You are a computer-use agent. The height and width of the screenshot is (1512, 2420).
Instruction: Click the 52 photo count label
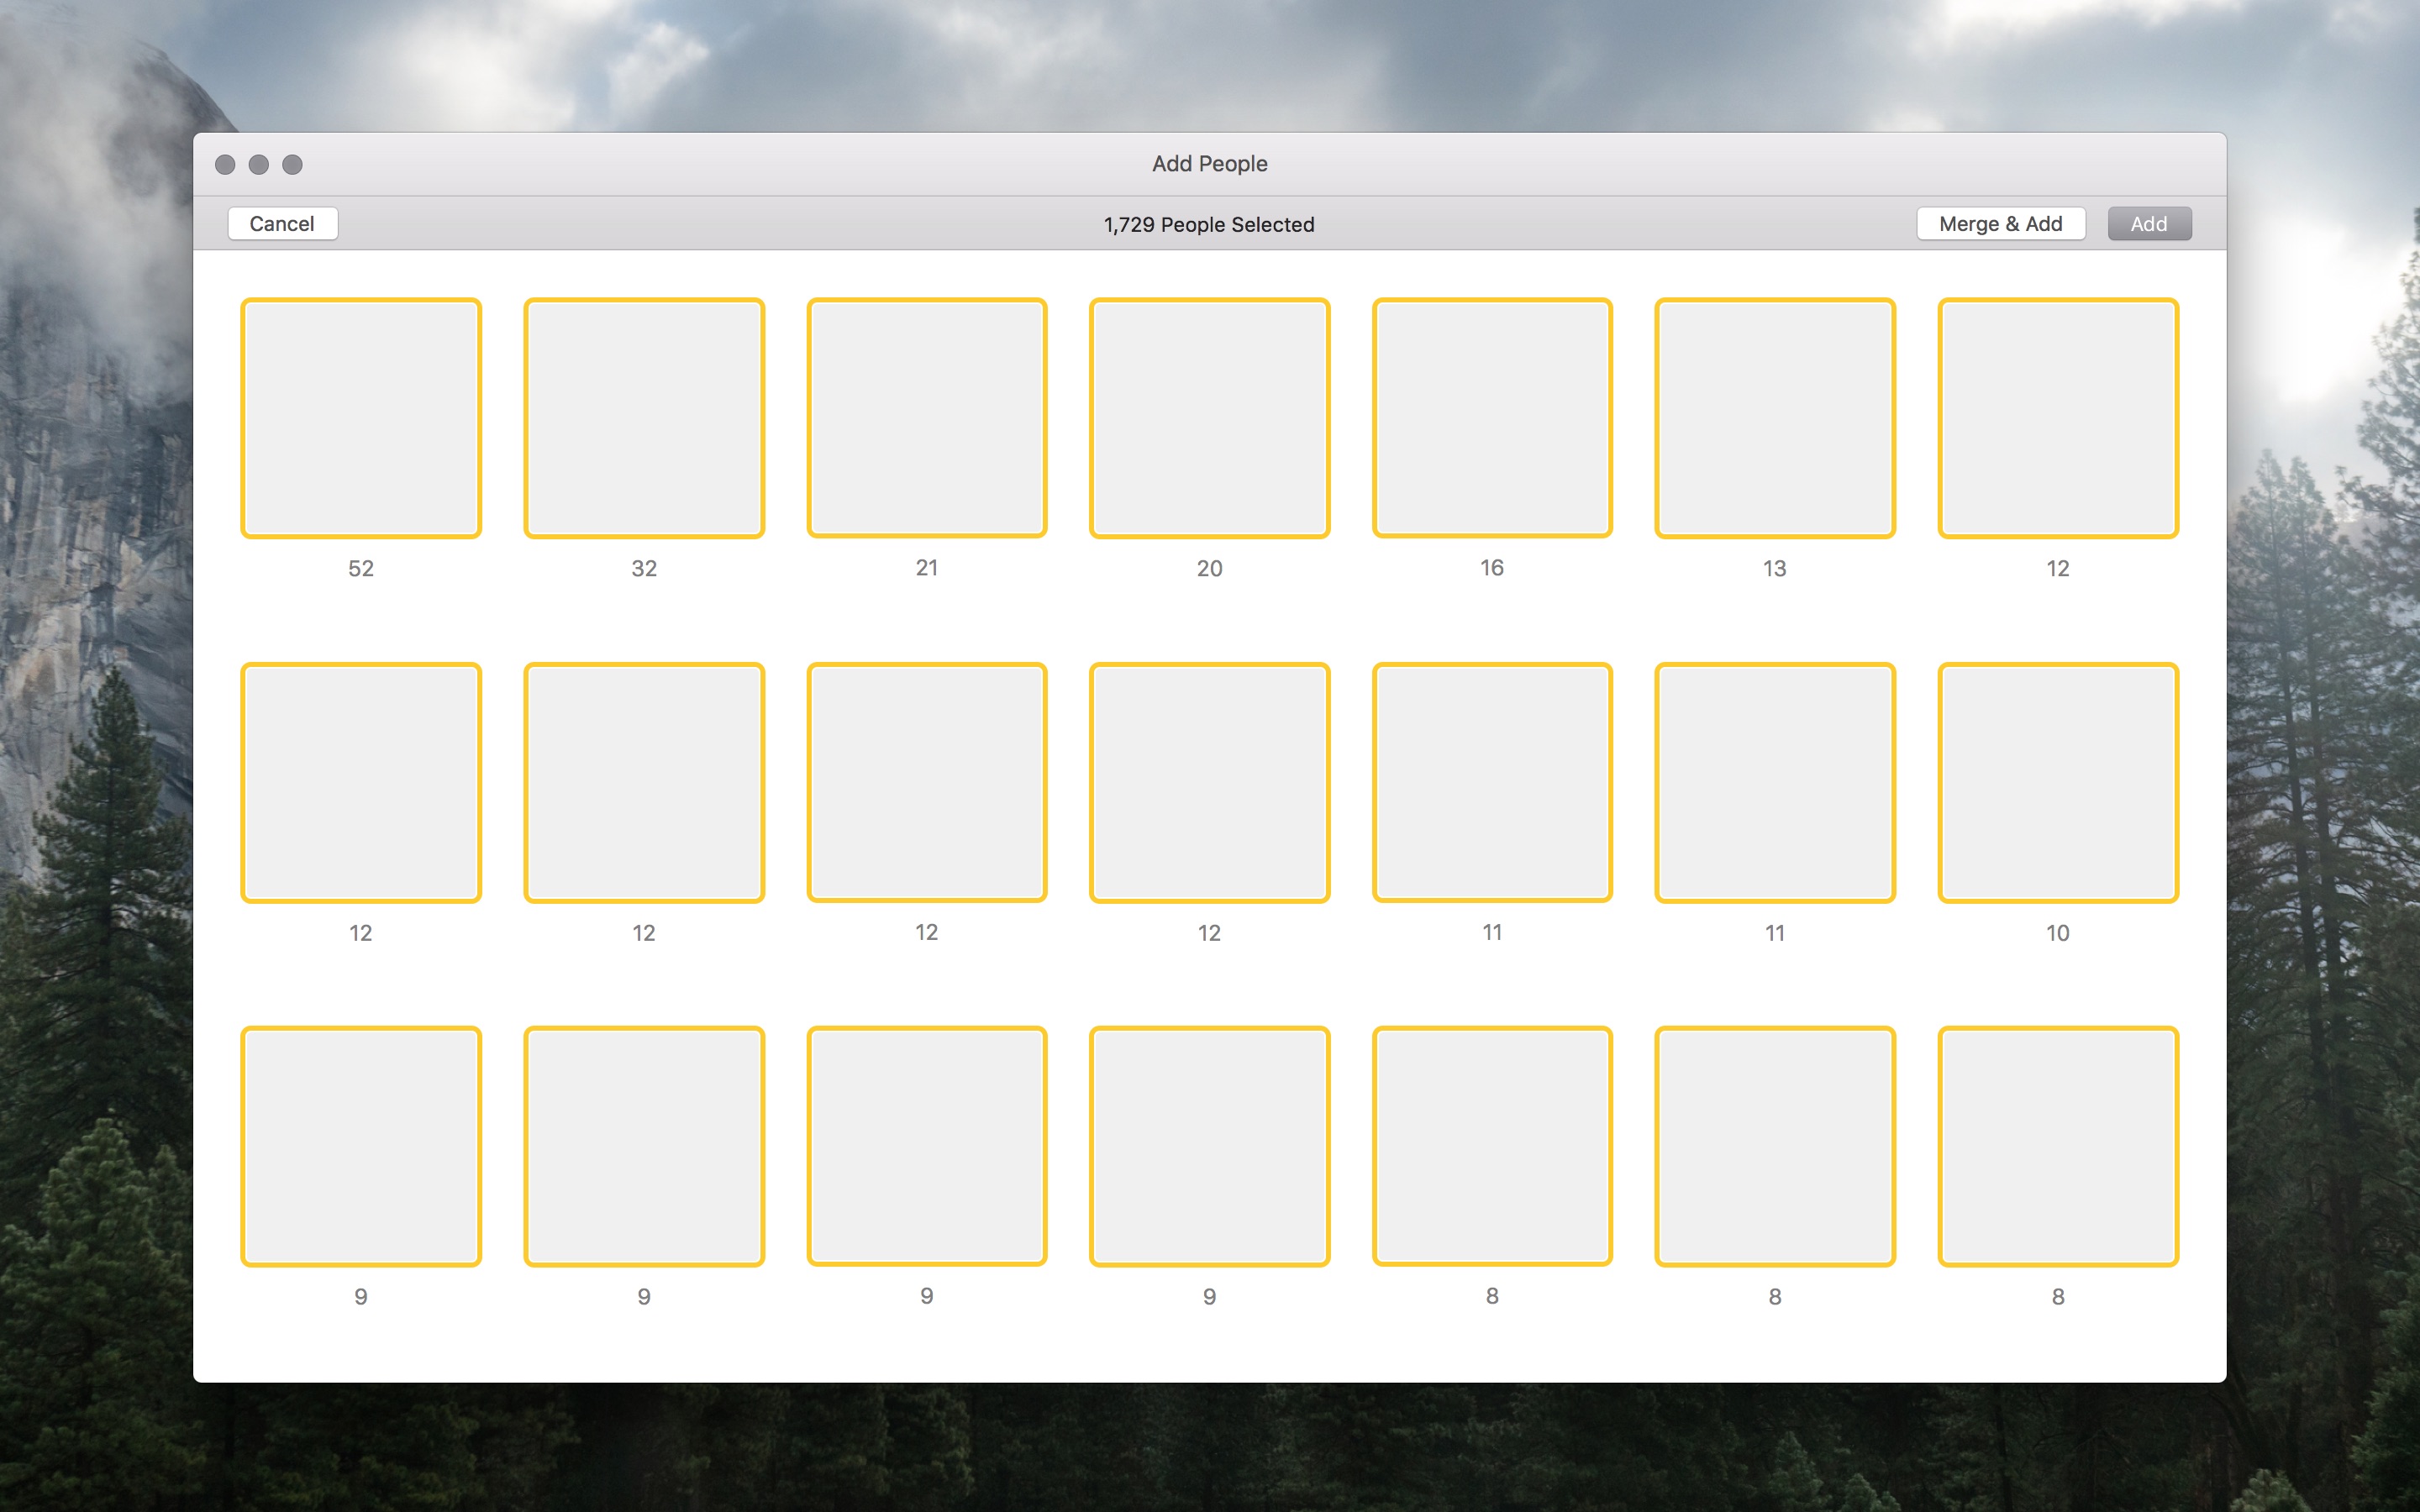tap(361, 569)
